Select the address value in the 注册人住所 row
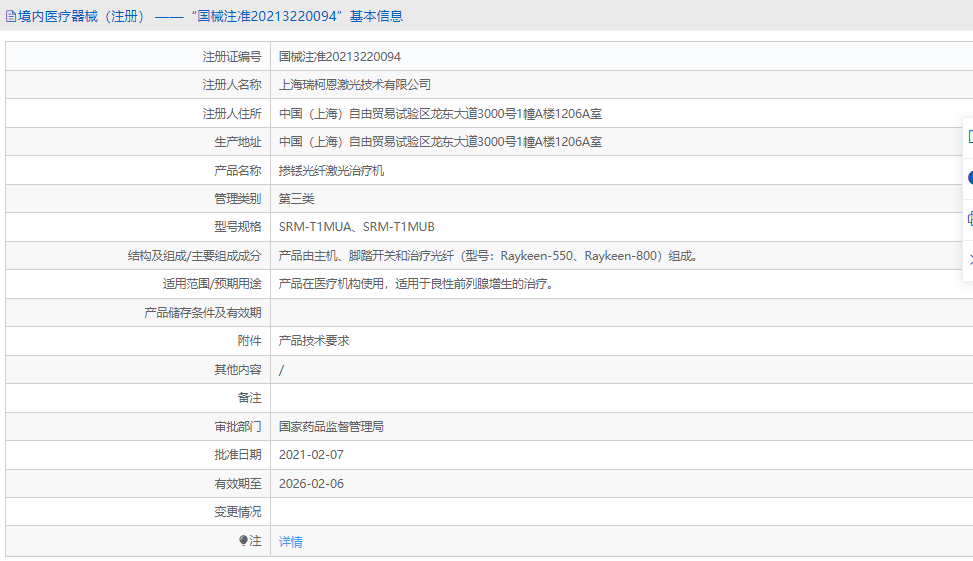Screen dimensions: 973x561 (x=440, y=114)
